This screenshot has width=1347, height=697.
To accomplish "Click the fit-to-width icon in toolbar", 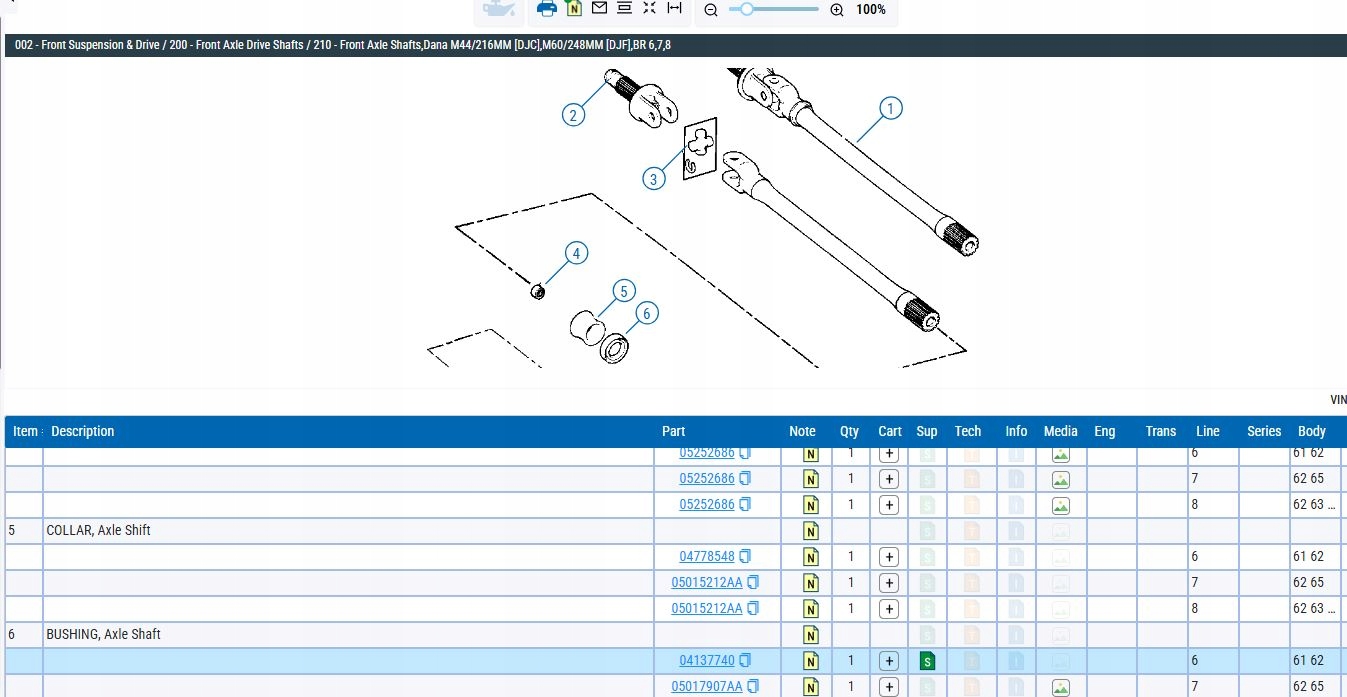I will pyautogui.click(x=675, y=8).
